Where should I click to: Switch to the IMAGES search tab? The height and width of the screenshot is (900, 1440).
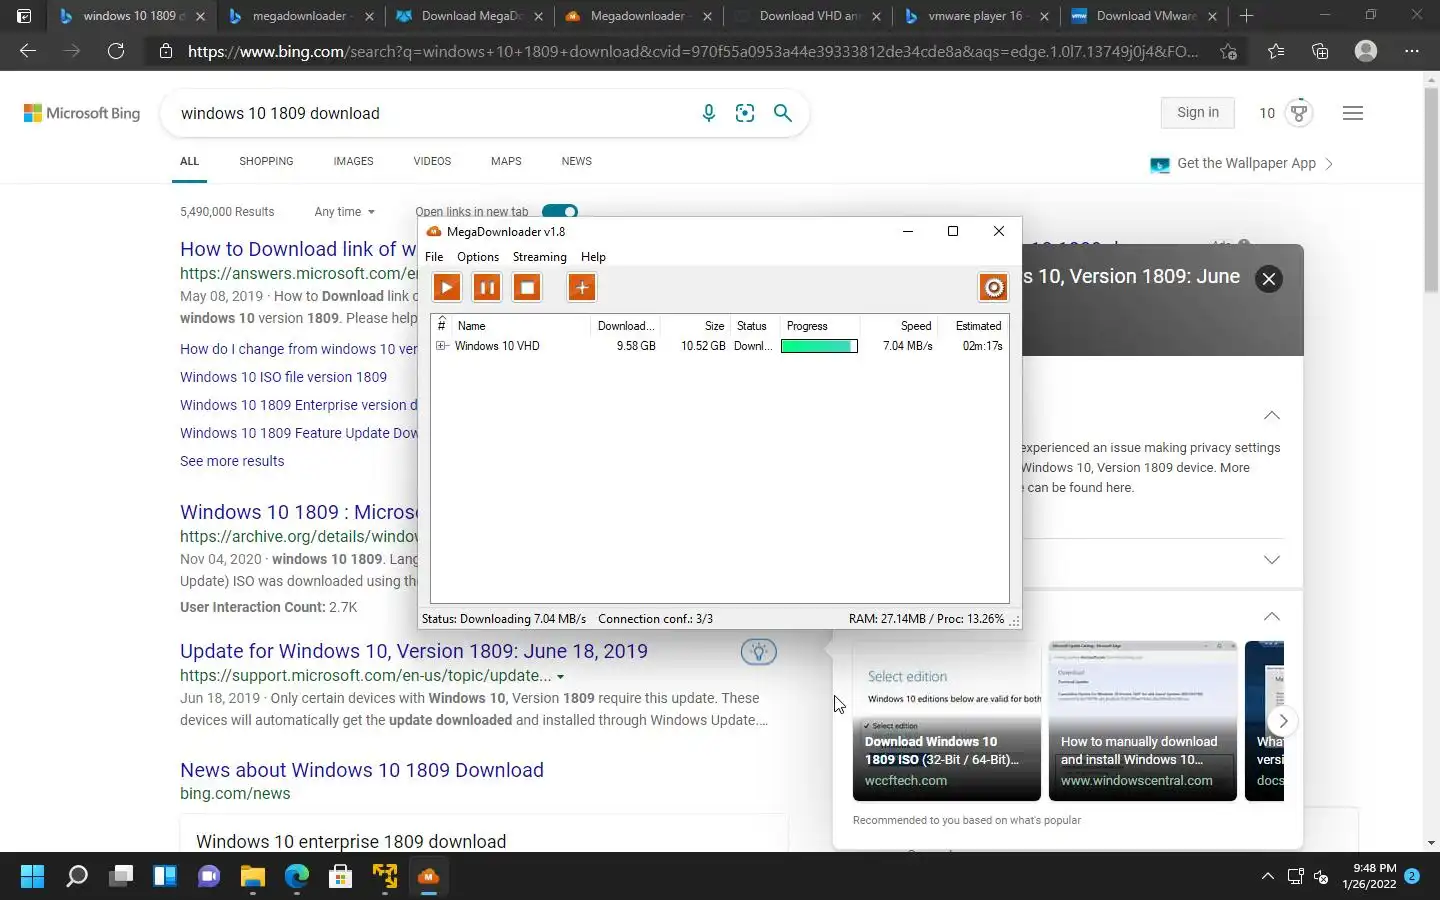click(x=353, y=161)
